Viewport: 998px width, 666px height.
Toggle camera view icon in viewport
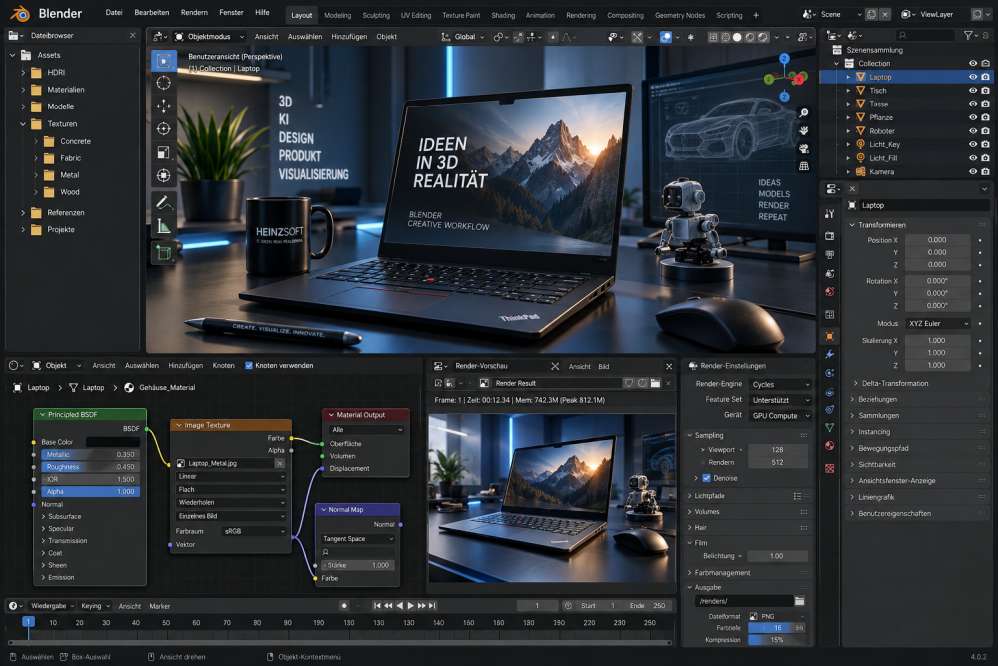coord(804,148)
